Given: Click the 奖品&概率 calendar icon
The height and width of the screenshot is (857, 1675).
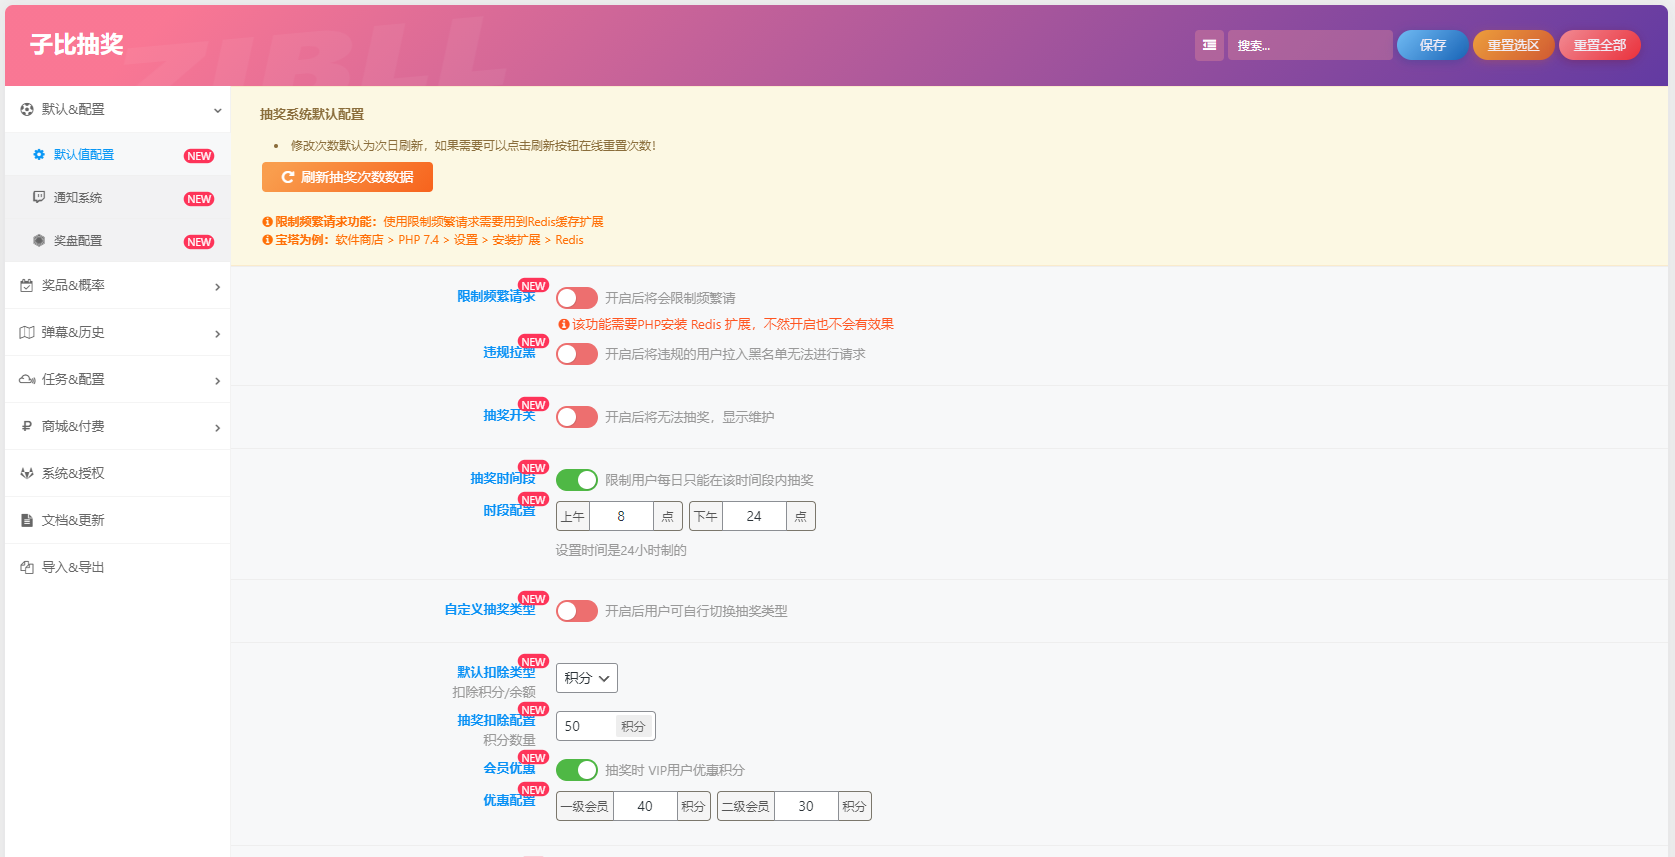Looking at the screenshot, I should [27, 286].
